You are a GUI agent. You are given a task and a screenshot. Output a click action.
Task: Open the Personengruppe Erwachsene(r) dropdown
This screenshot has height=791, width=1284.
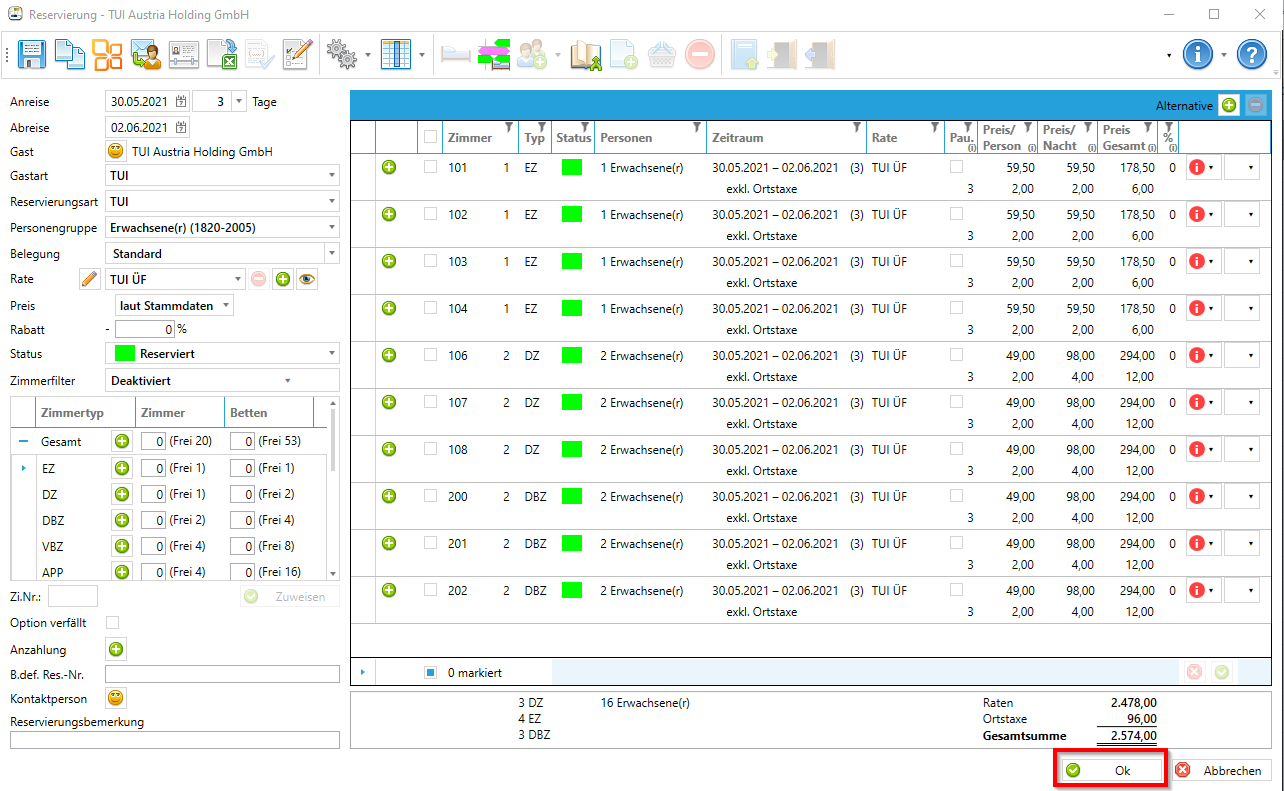pos(222,227)
